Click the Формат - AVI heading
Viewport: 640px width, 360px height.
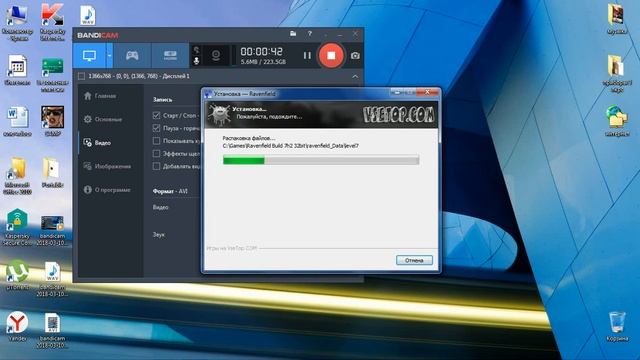point(170,191)
